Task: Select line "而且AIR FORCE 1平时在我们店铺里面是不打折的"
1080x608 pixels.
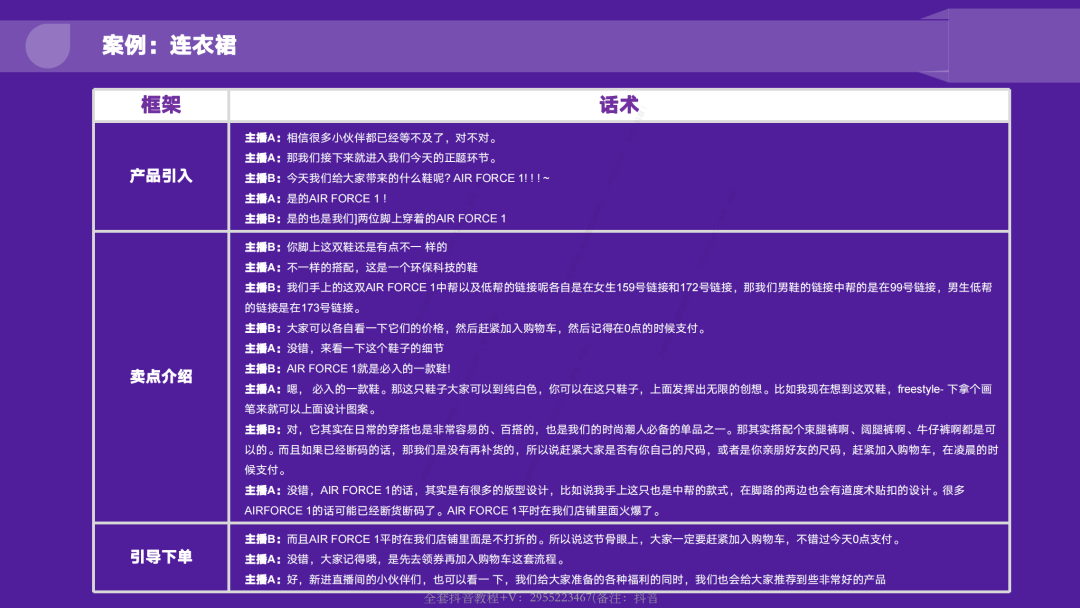Action: click(x=574, y=539)
